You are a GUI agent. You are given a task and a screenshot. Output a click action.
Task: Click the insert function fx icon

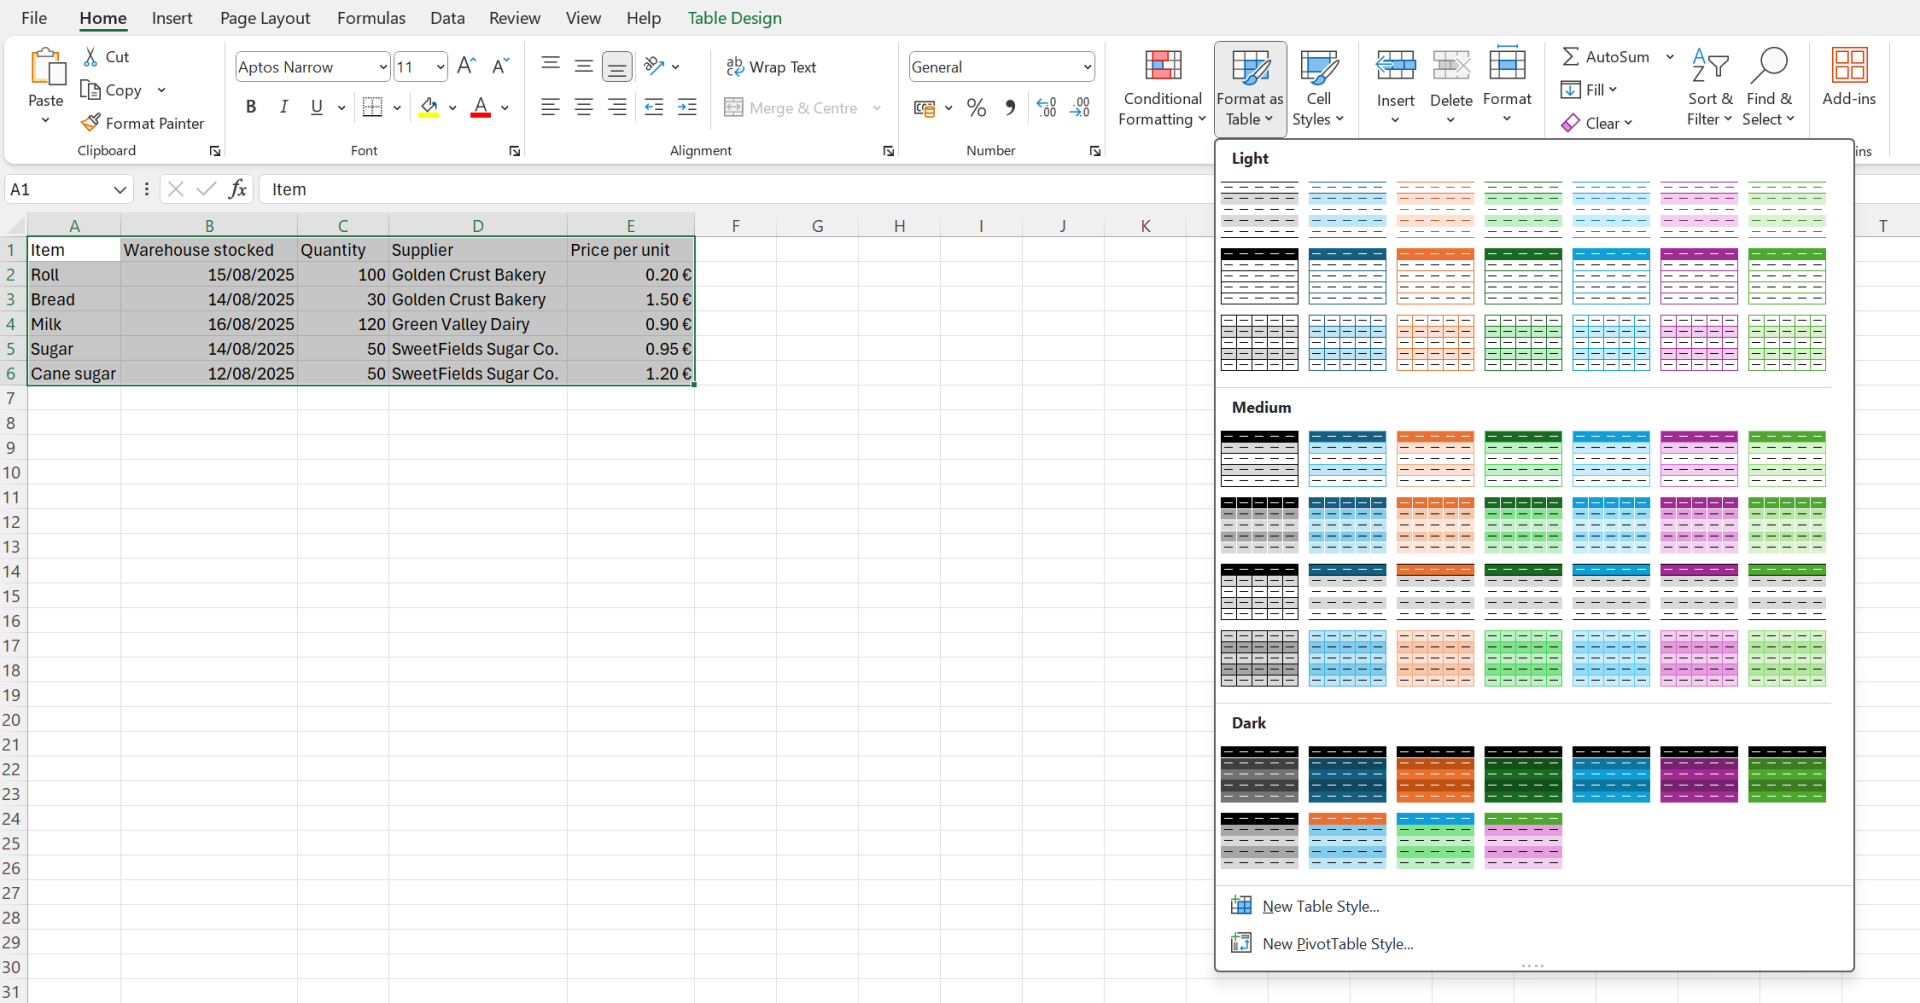(x=237, y=189)
